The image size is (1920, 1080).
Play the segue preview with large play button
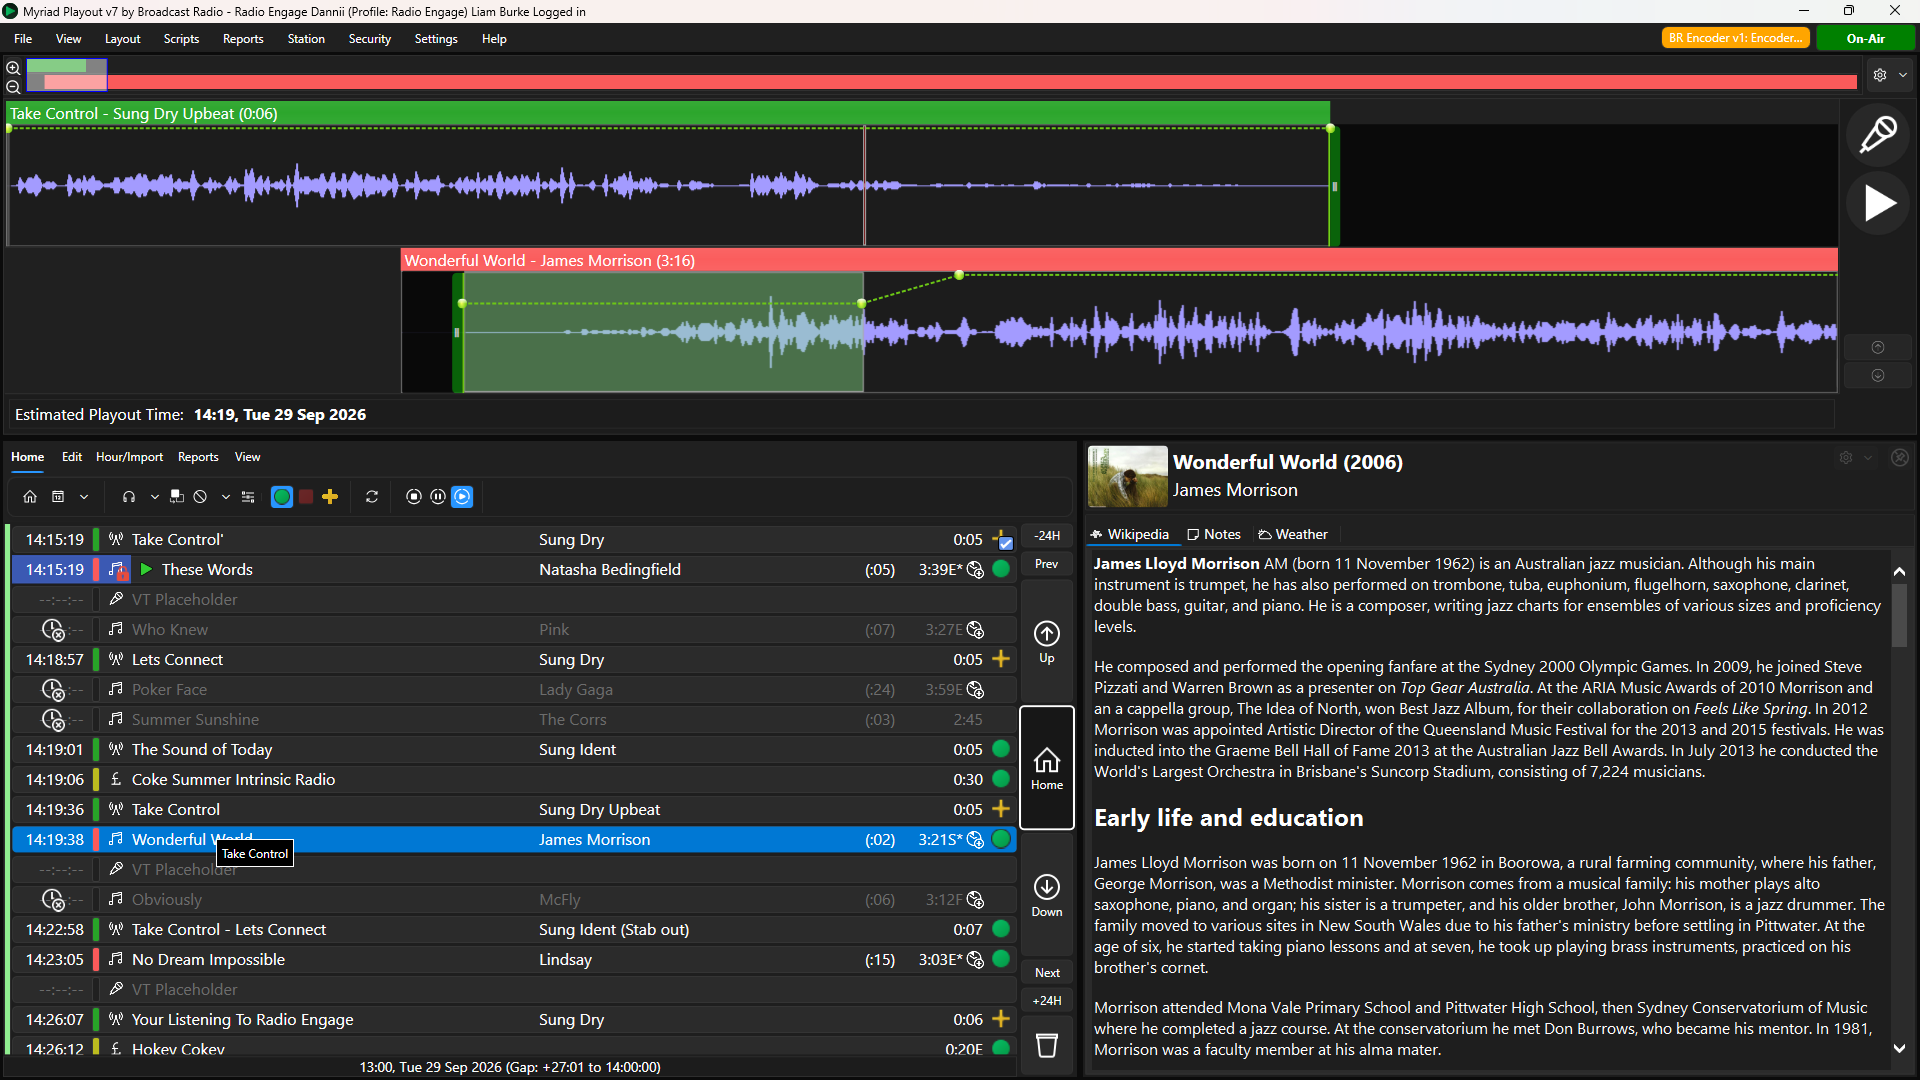tap(1878, 203)
